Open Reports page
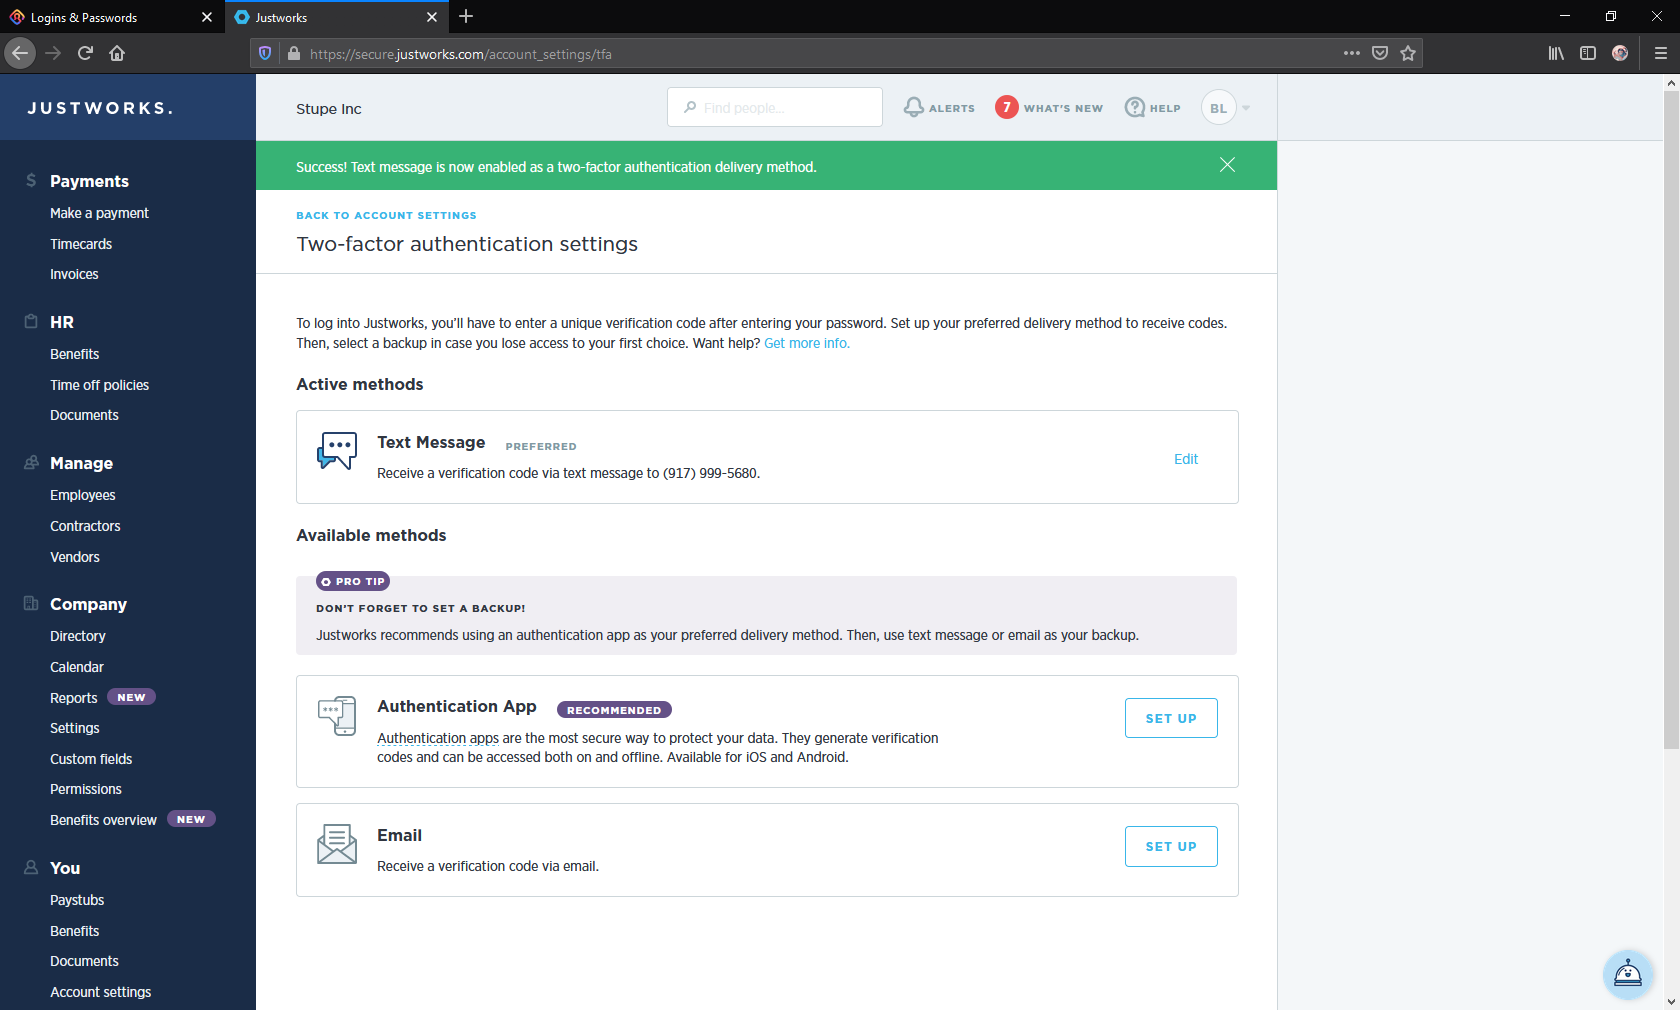 coord(74,698)
